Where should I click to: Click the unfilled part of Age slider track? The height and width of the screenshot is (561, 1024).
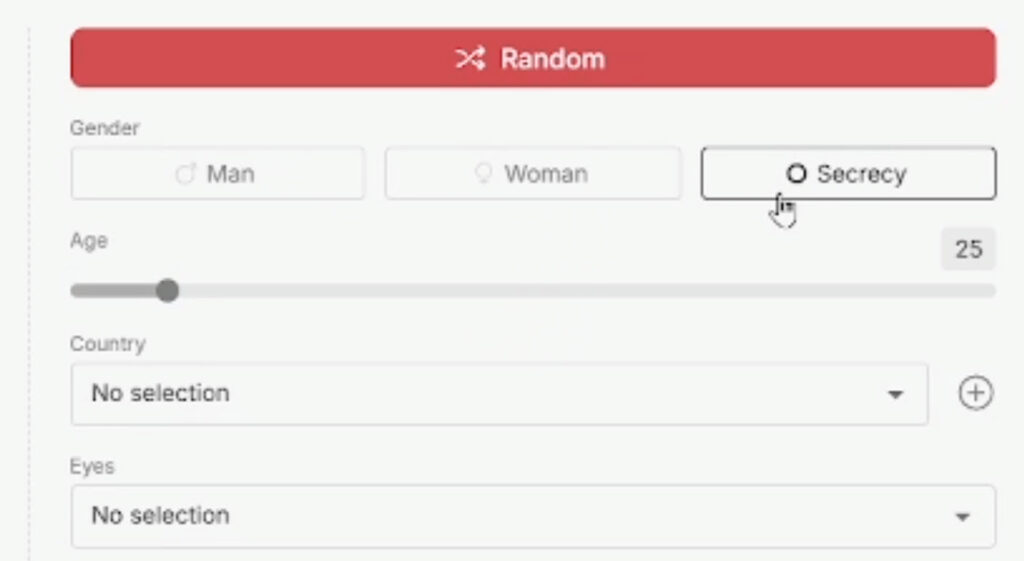click(580, 291)
